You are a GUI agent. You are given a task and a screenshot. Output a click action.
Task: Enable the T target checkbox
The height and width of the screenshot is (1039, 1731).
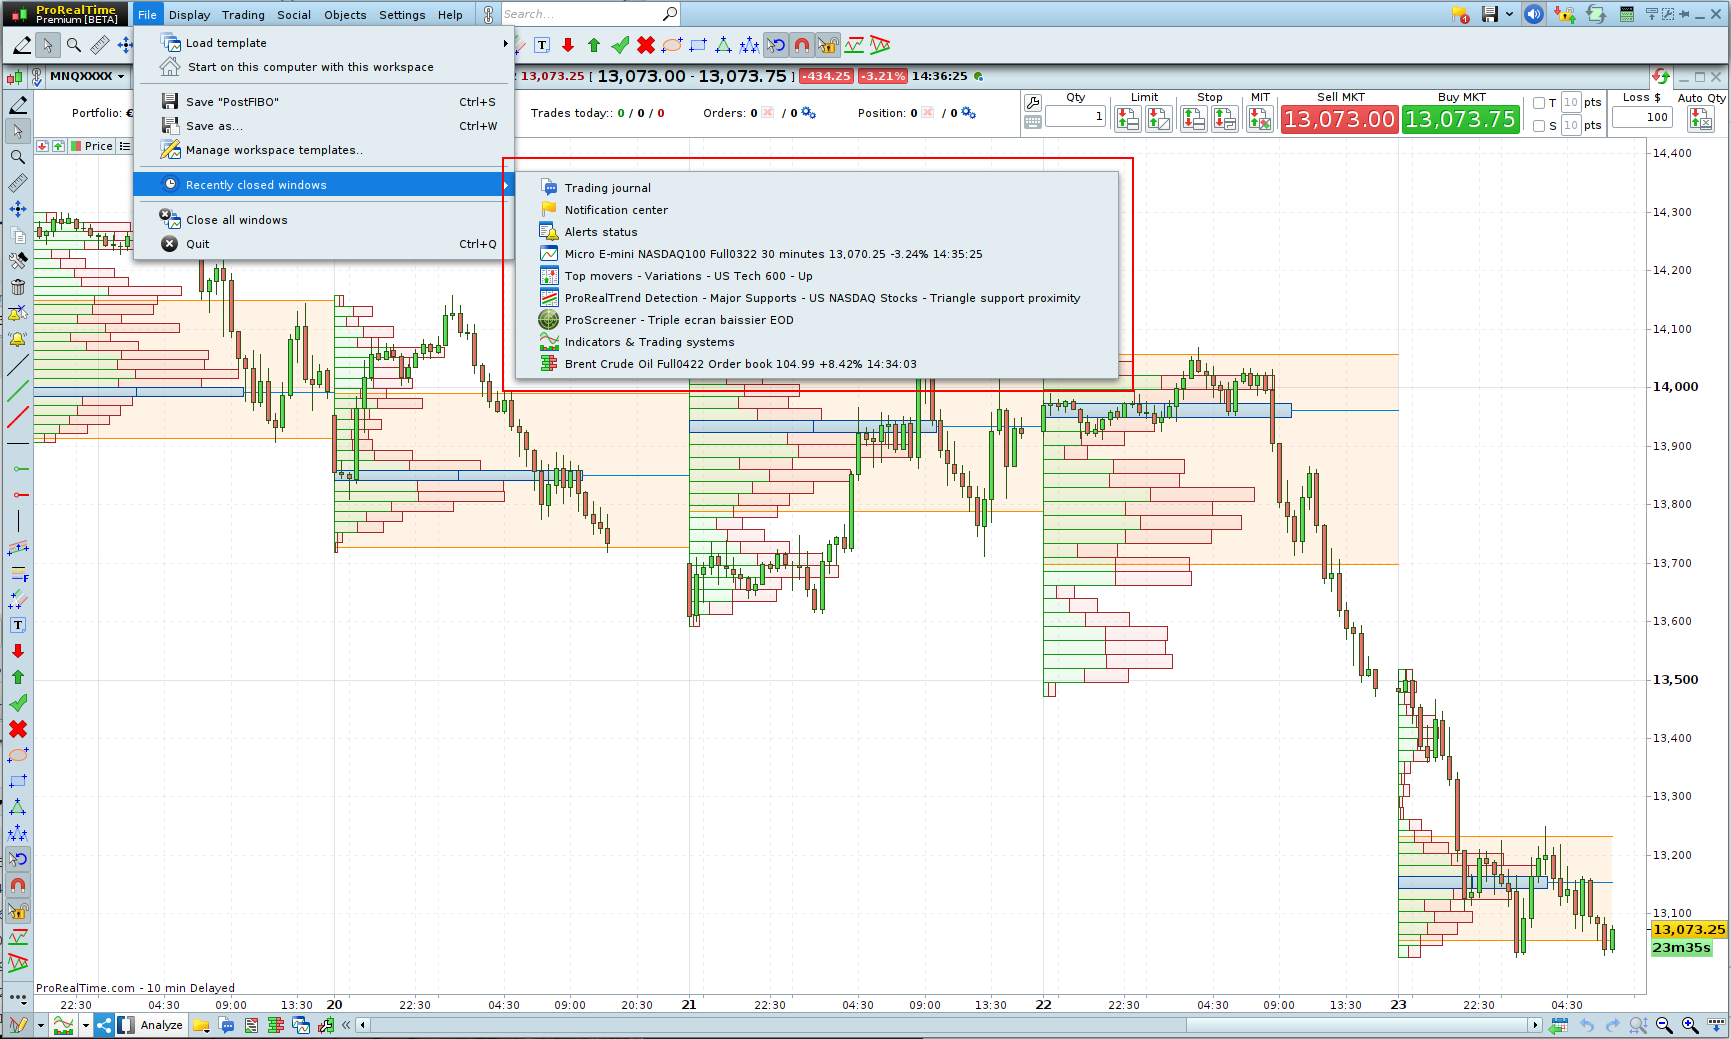coord(1539,103)
